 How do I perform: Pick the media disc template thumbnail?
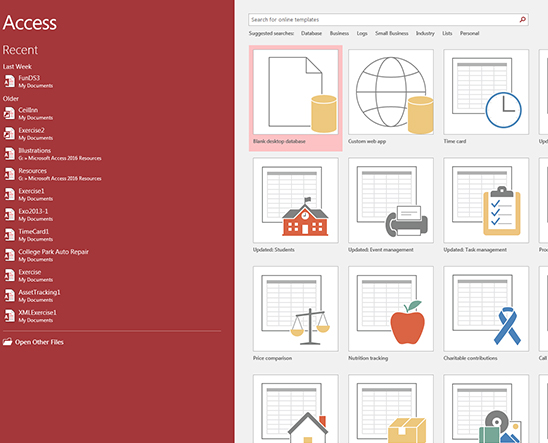[x=486, y=409]
